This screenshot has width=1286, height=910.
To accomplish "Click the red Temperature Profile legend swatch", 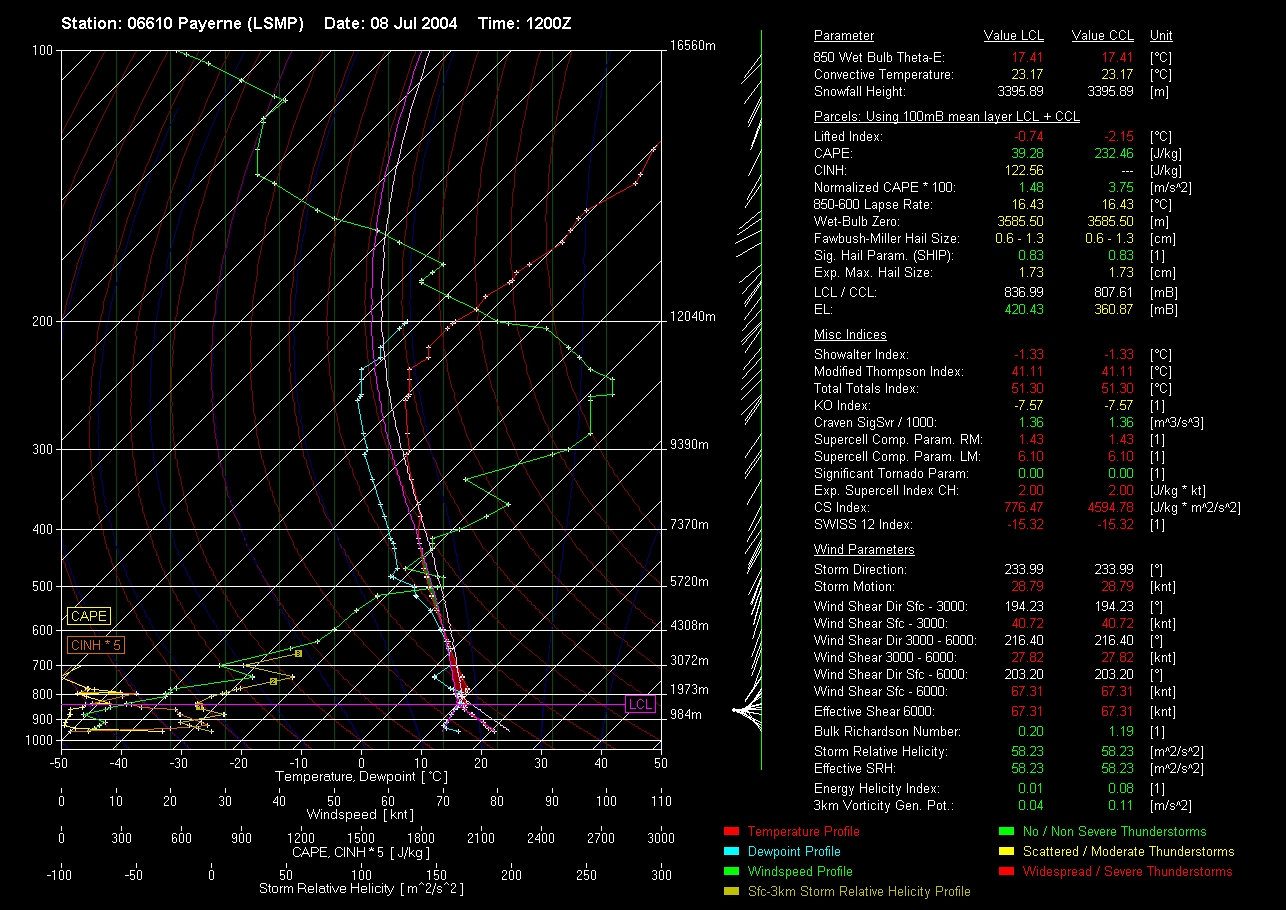I will (x=730, y=831).
